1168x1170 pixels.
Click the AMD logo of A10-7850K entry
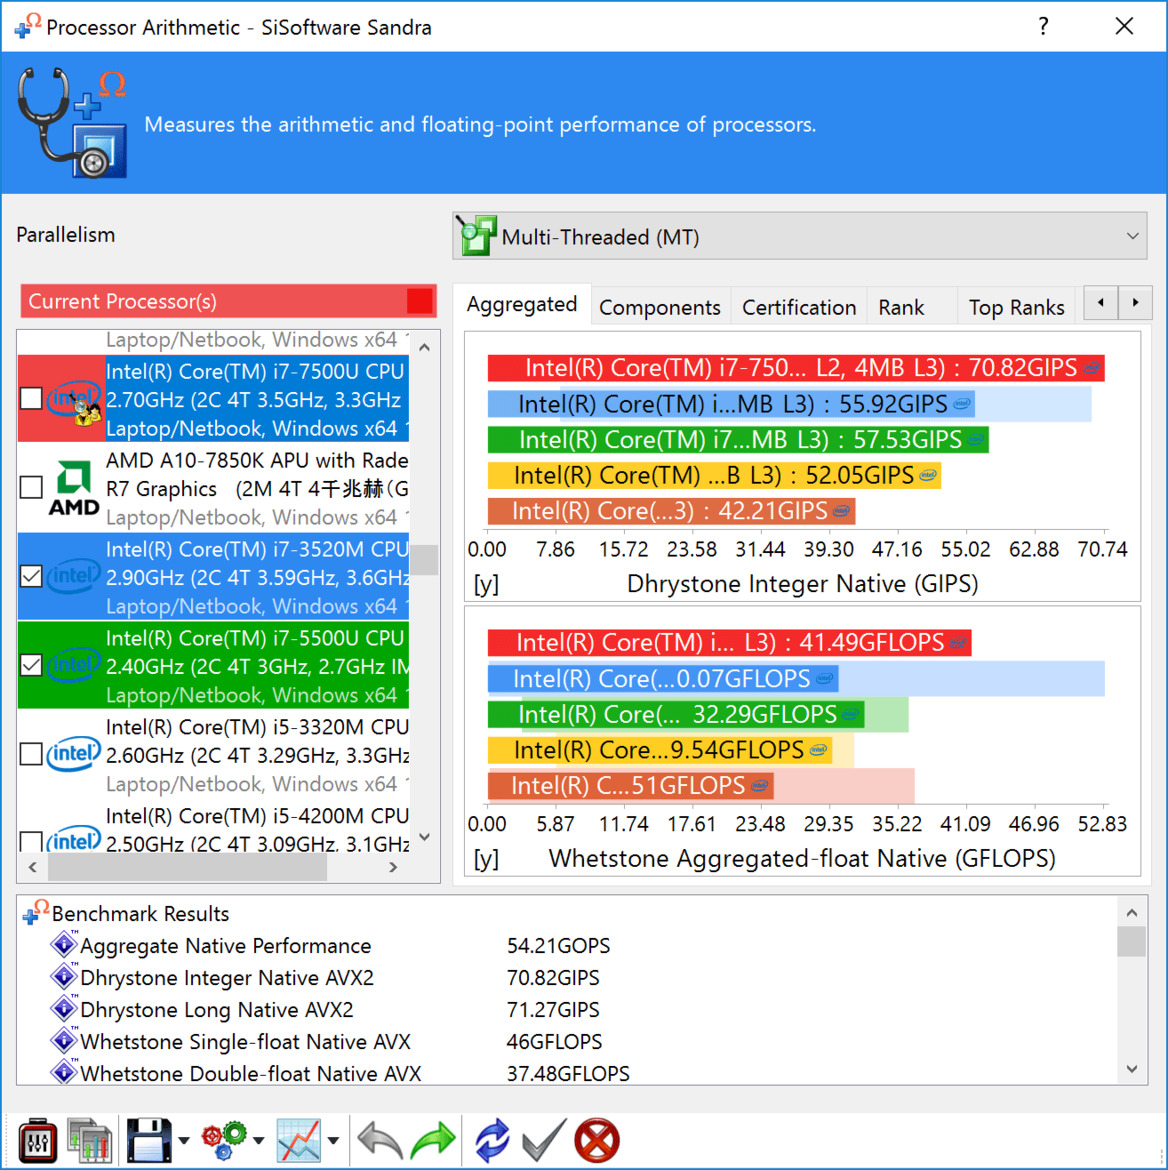pos(73,488)
